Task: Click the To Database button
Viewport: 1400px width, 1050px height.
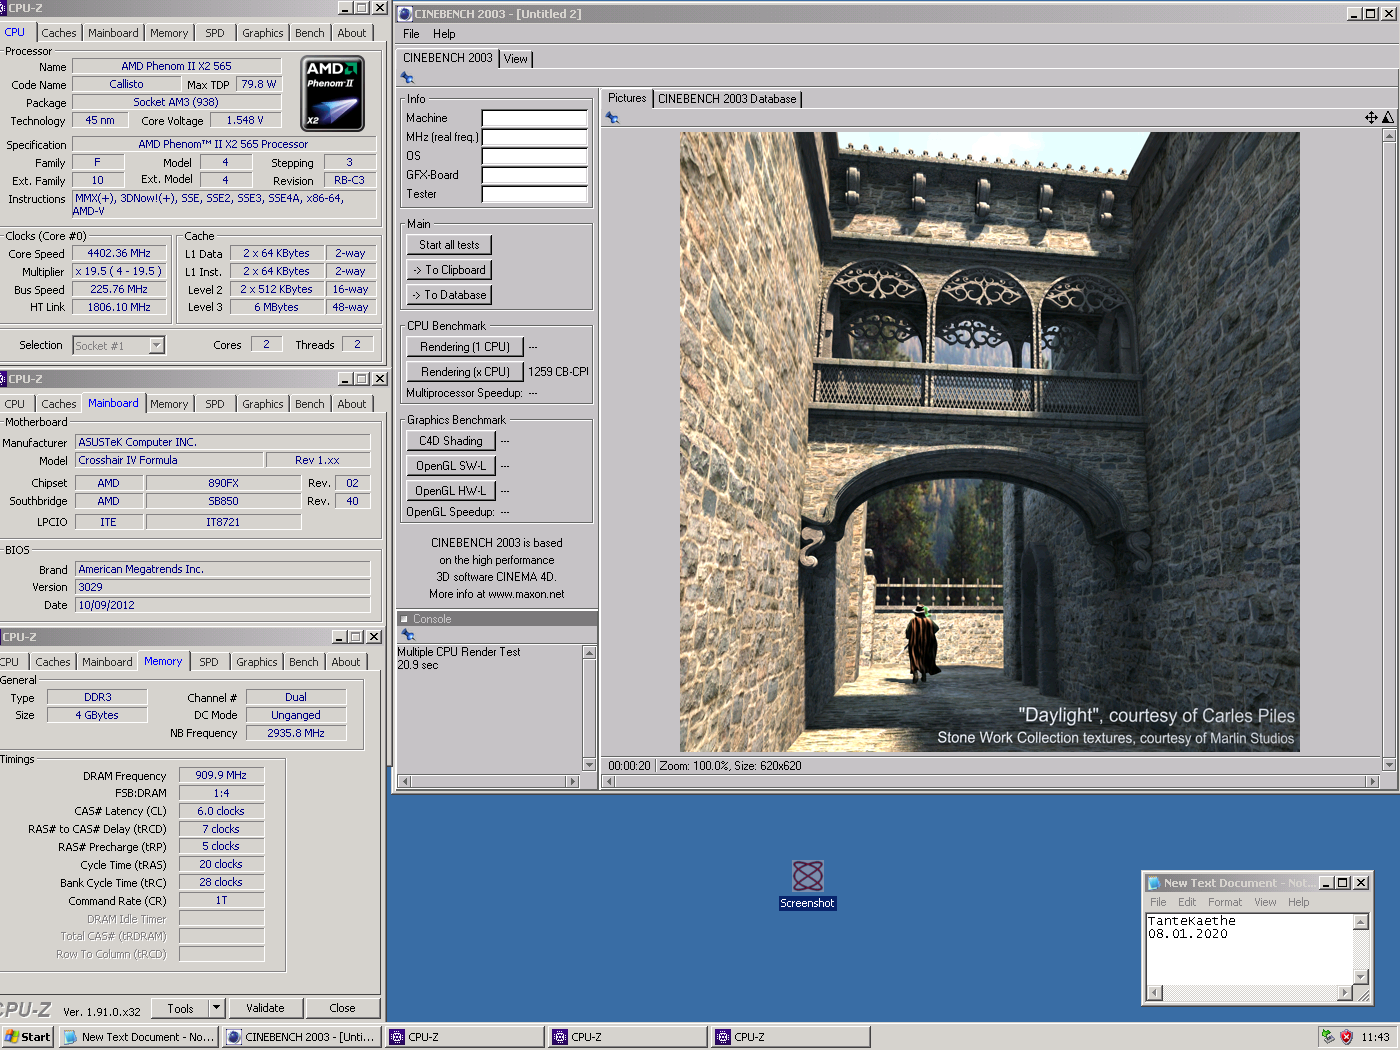Action: [x=449, y=295]
